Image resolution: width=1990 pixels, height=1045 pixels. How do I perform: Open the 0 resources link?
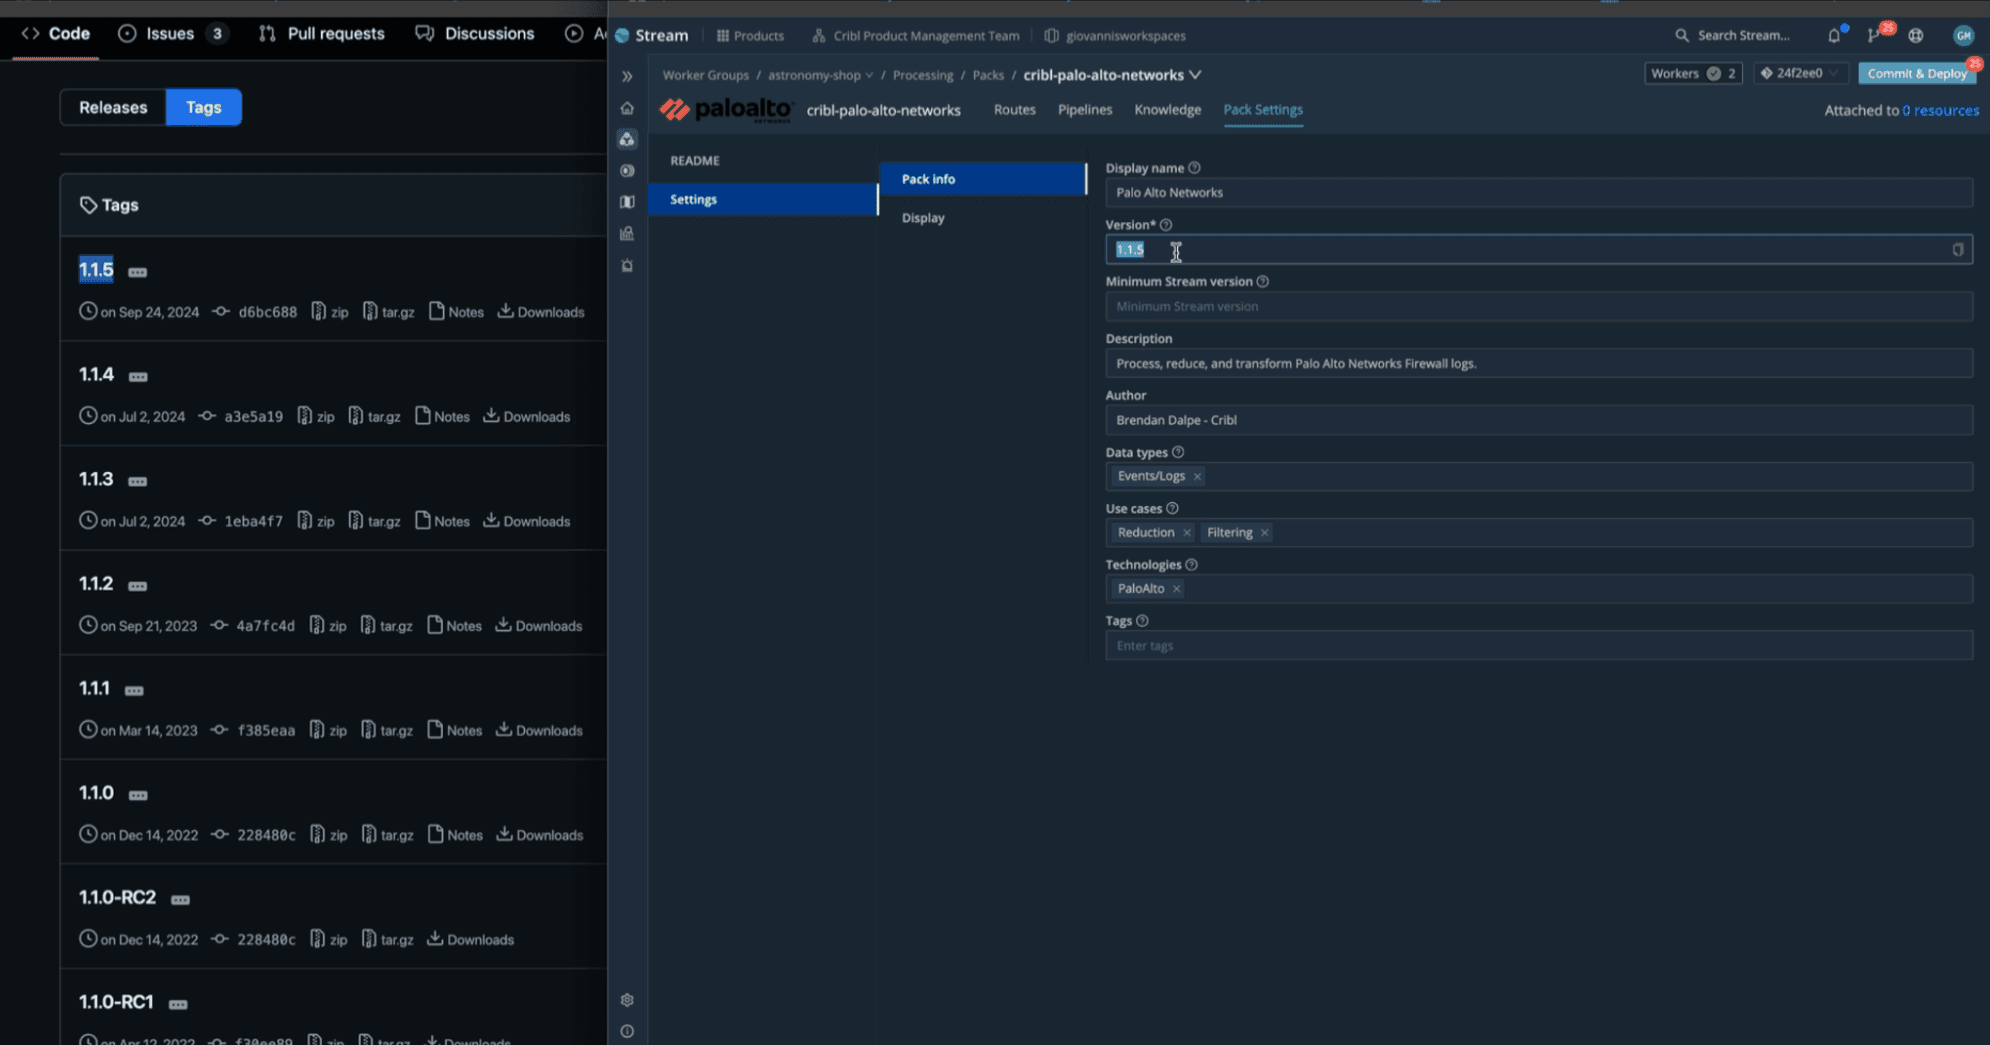point(1940,110)
